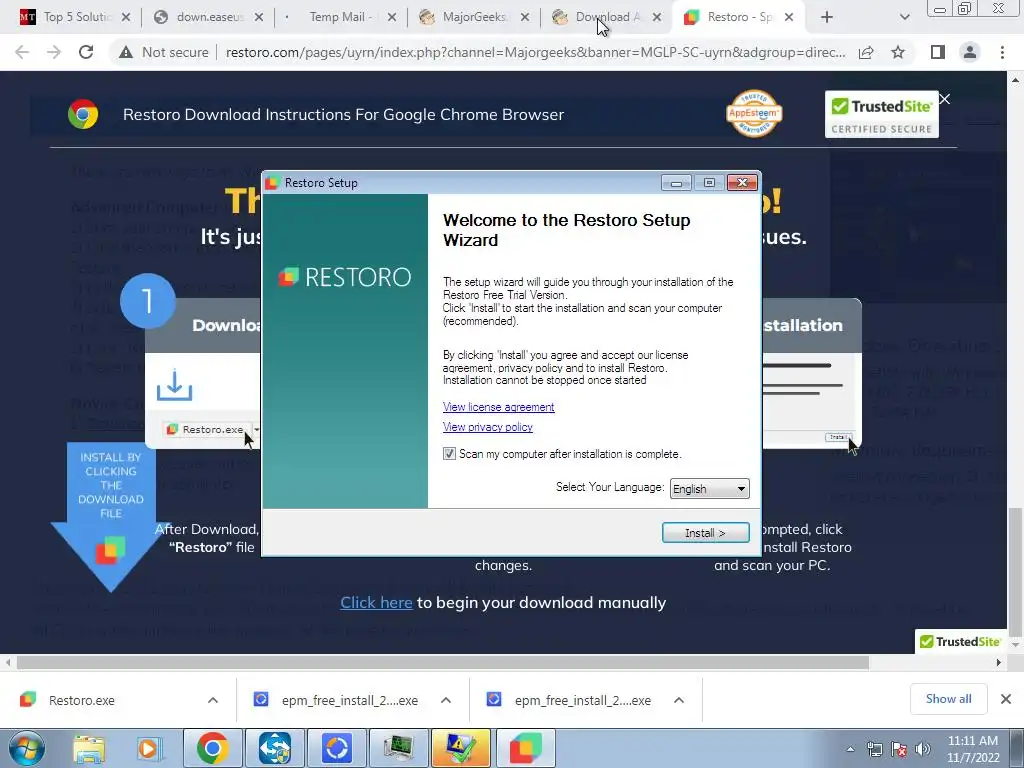Click the Restoro icon on the taskbar
Screen dimensions: 1024x768
pyautogui.click(x=526, y=748)
